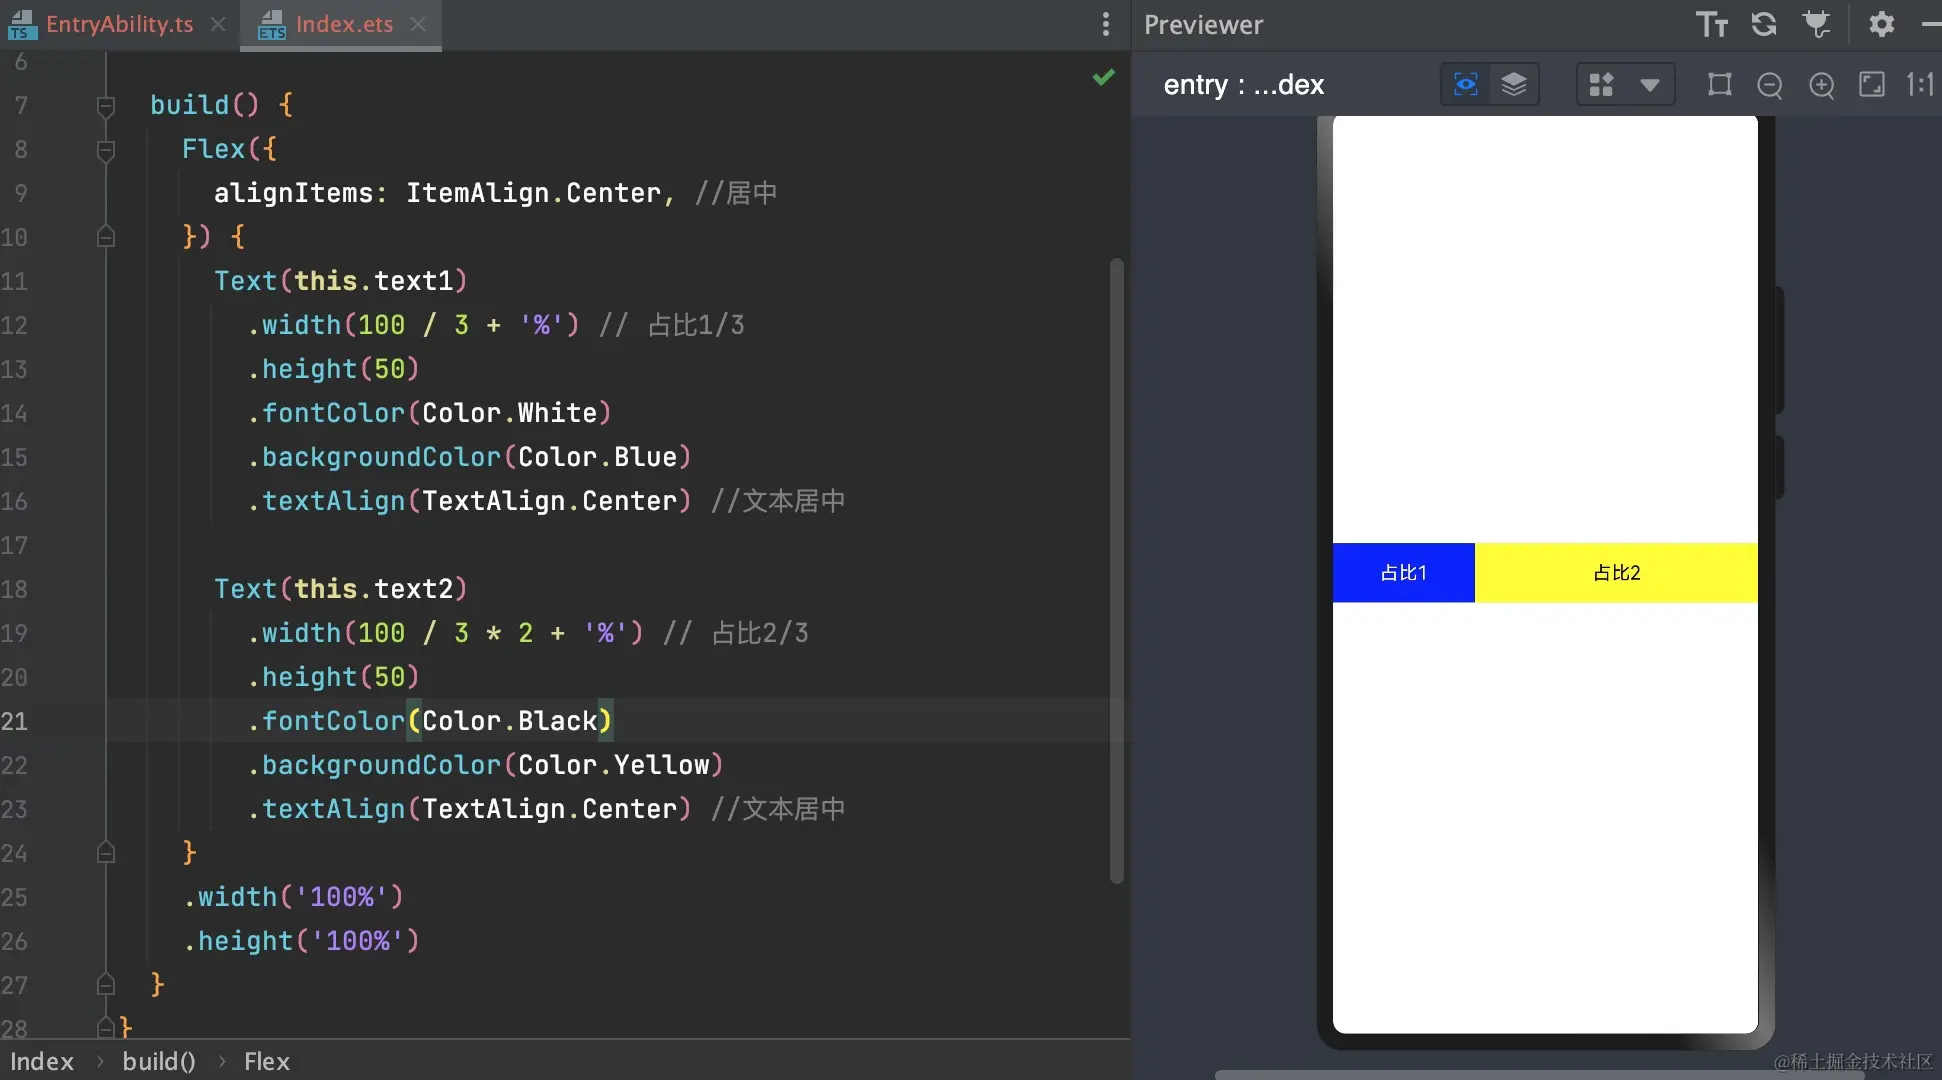Screen dimensions: 1942x1080
Task: Zoom in the preview
Action: pos(1821,85)
